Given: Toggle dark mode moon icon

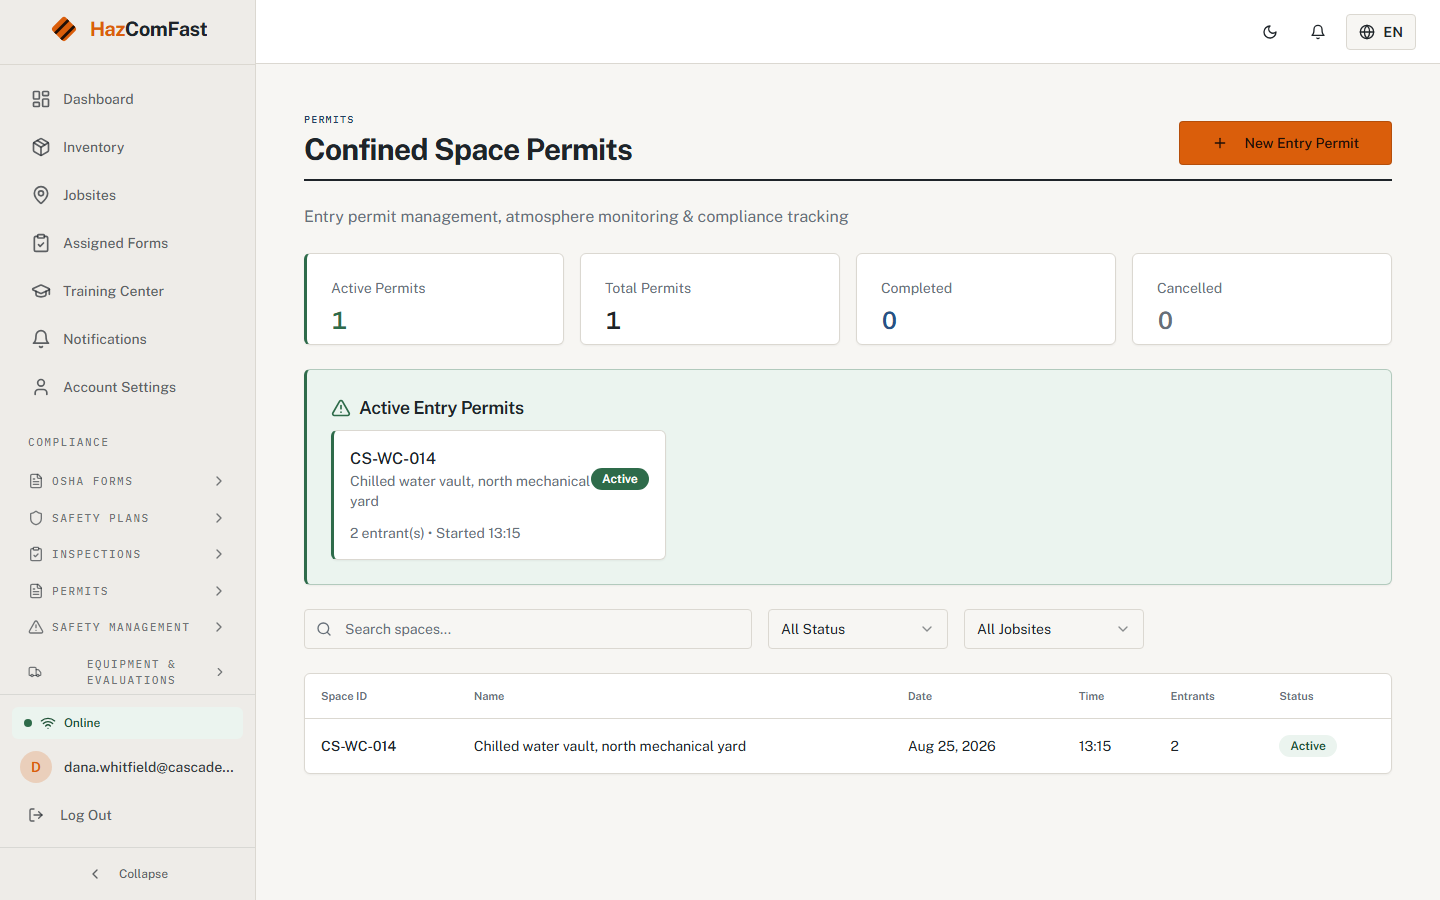Looking at the screenshot, I should pyautogui.click(x=1270, y=32).
